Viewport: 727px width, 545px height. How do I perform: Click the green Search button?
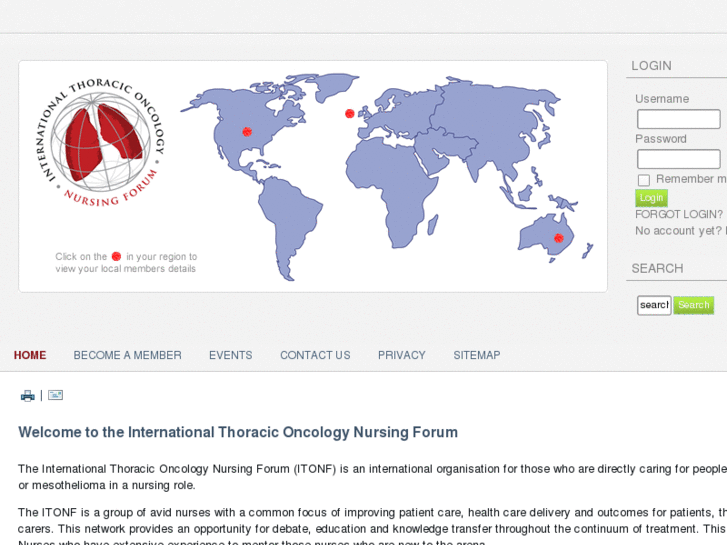[694, 305]
